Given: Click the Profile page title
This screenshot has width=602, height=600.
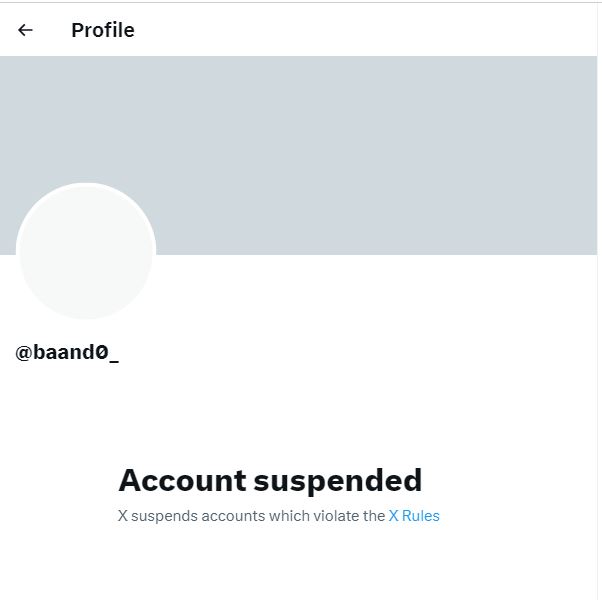Looking at the screenshot, I should [102, 30].
